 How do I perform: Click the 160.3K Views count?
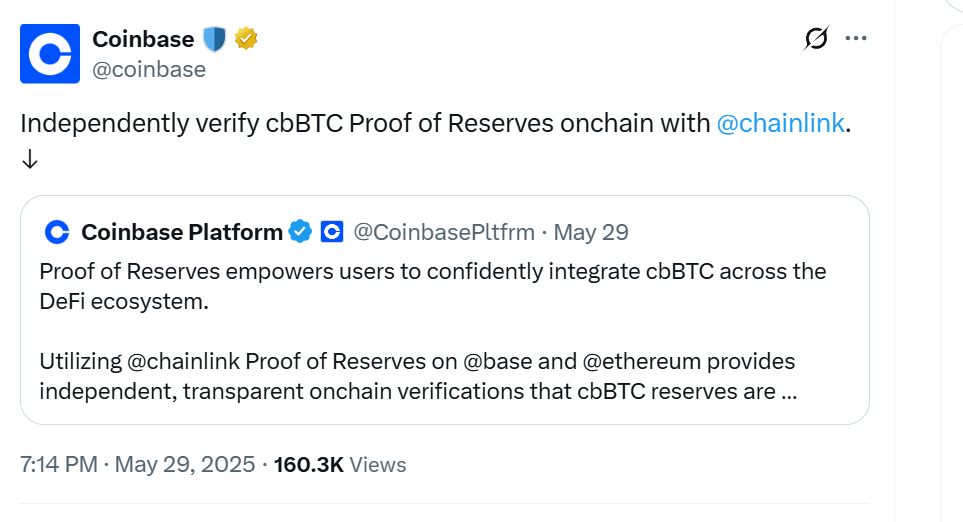click(340, 465)
